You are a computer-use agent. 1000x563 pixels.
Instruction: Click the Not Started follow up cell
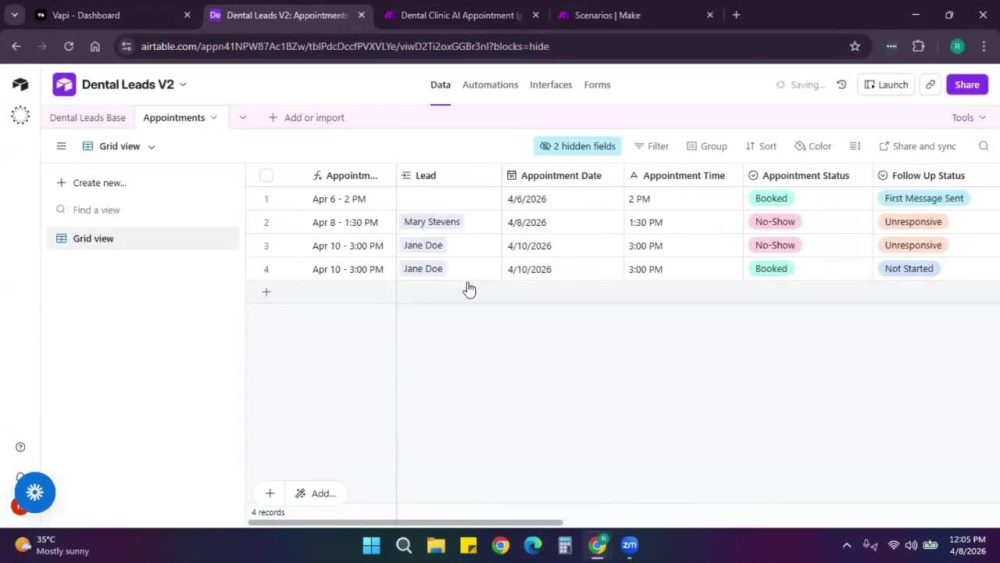click(936, 268)
